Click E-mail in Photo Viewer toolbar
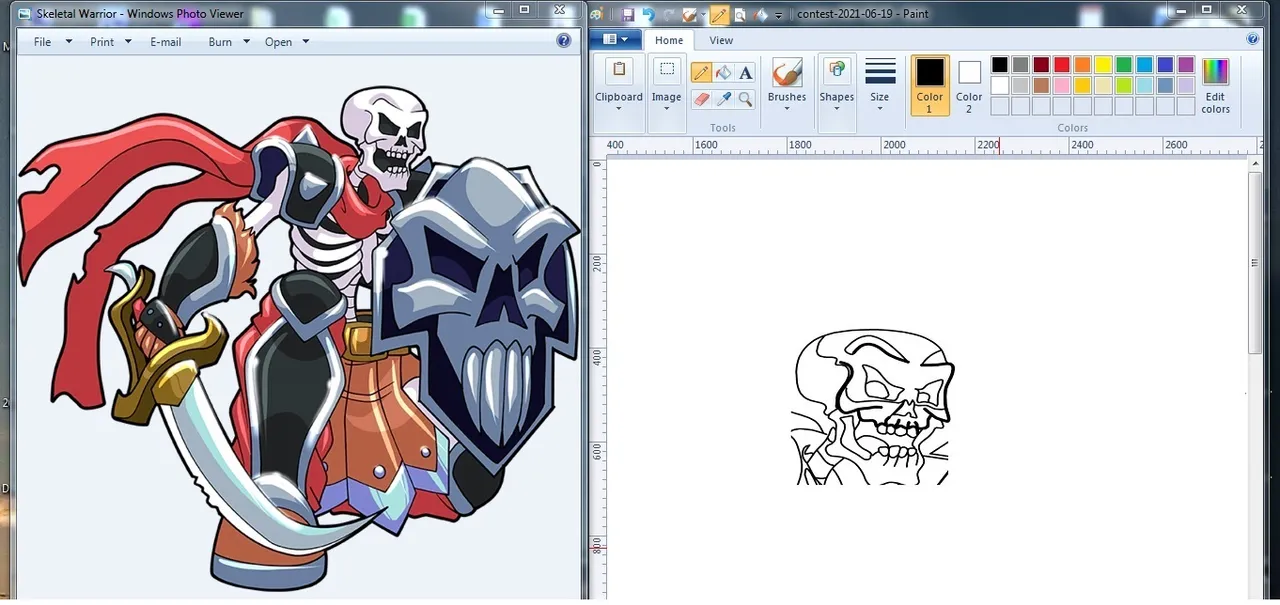Screen dimensions: 1280x605 [x=166, y=42]
